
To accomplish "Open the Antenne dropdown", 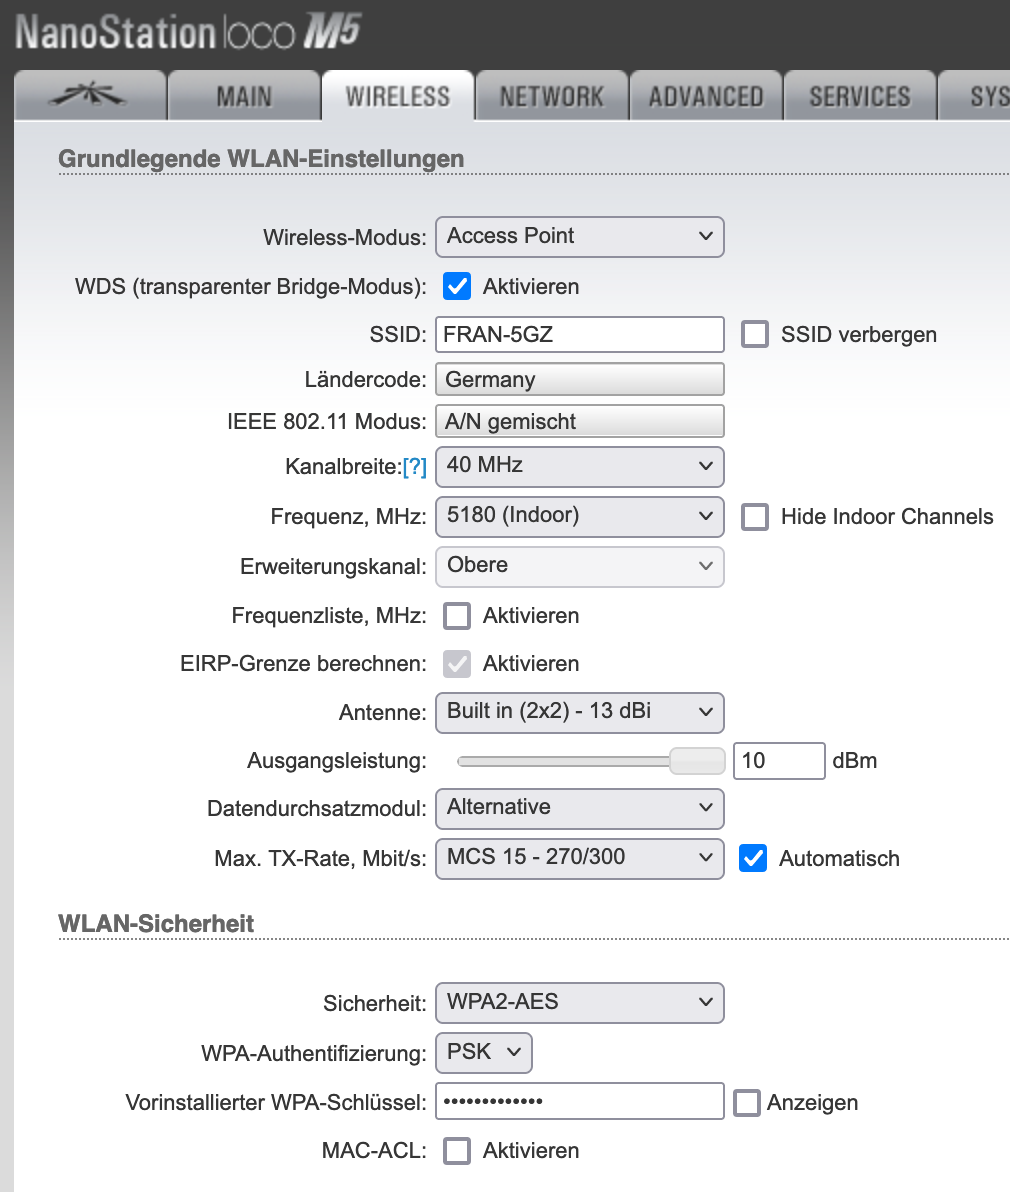I will 580,712.
